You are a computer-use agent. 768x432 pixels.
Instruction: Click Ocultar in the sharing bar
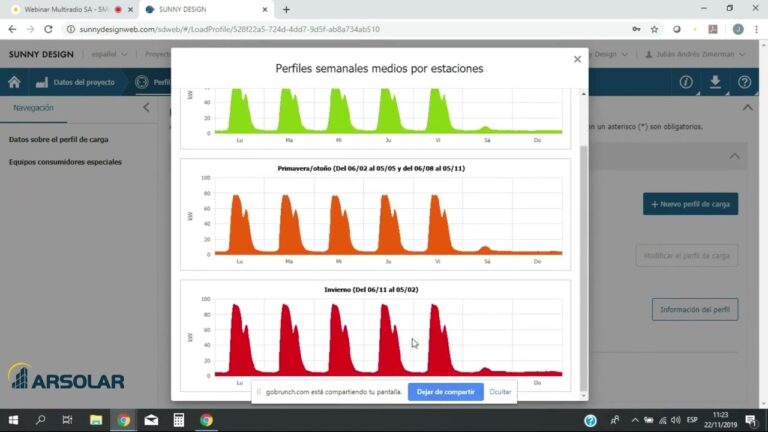click(x=500, y=392)
